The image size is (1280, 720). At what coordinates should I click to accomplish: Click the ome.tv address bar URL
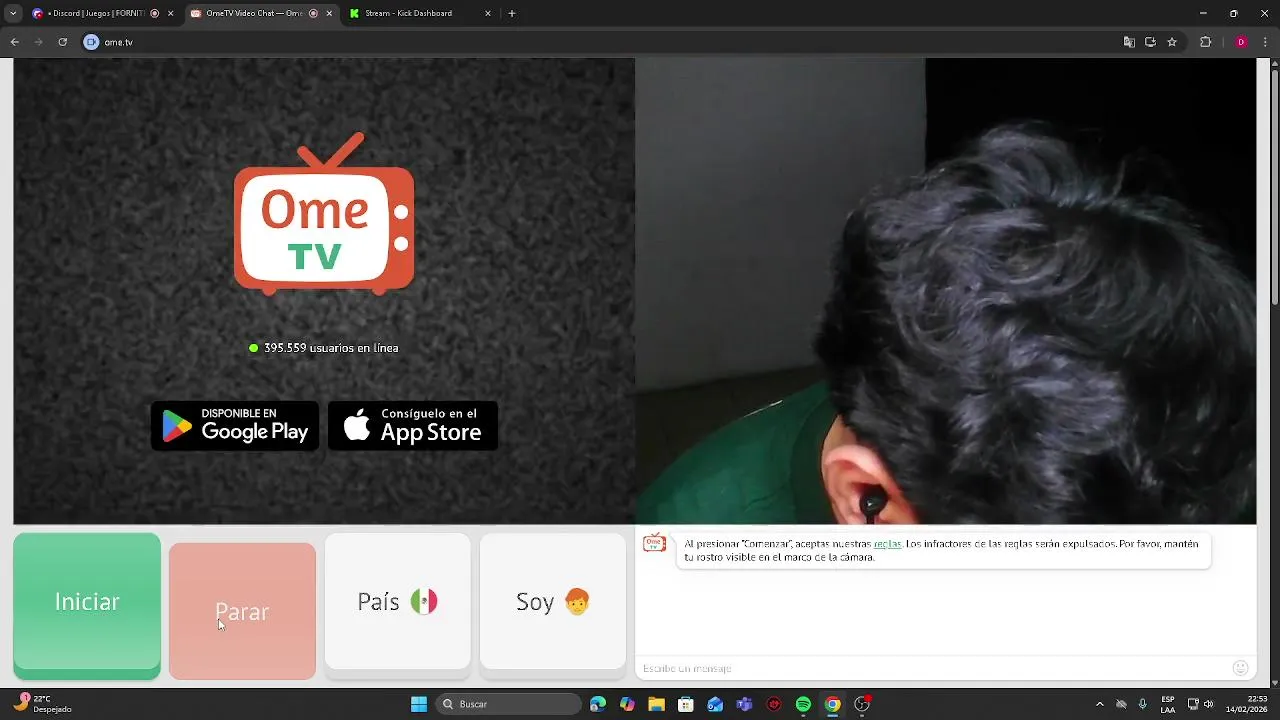[118, 42]
